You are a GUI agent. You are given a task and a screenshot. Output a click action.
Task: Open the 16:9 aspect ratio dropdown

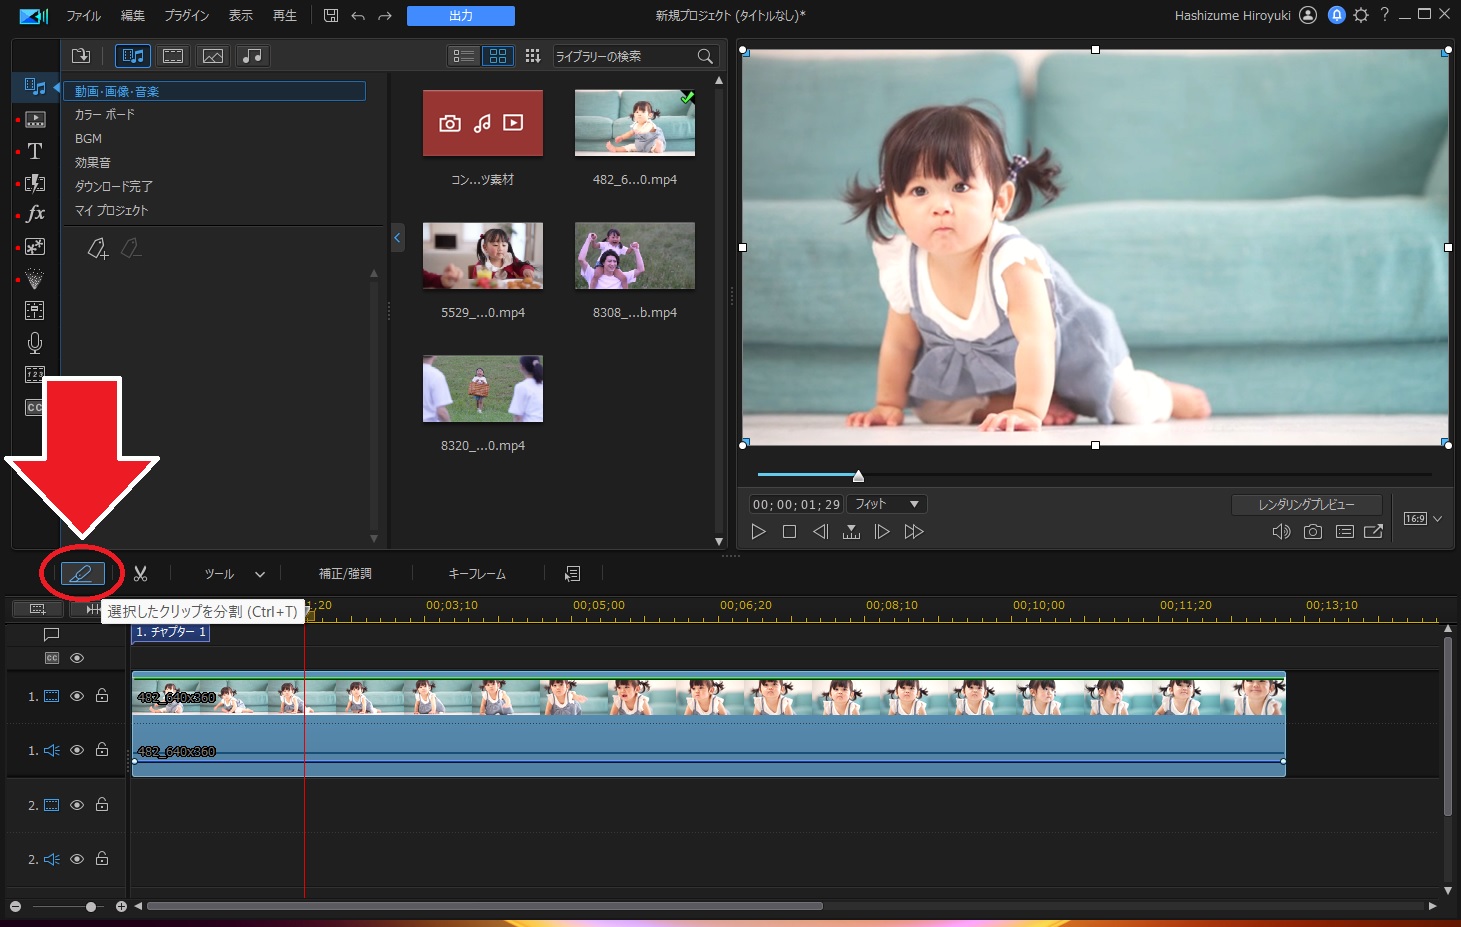[x=1423, y=518]
